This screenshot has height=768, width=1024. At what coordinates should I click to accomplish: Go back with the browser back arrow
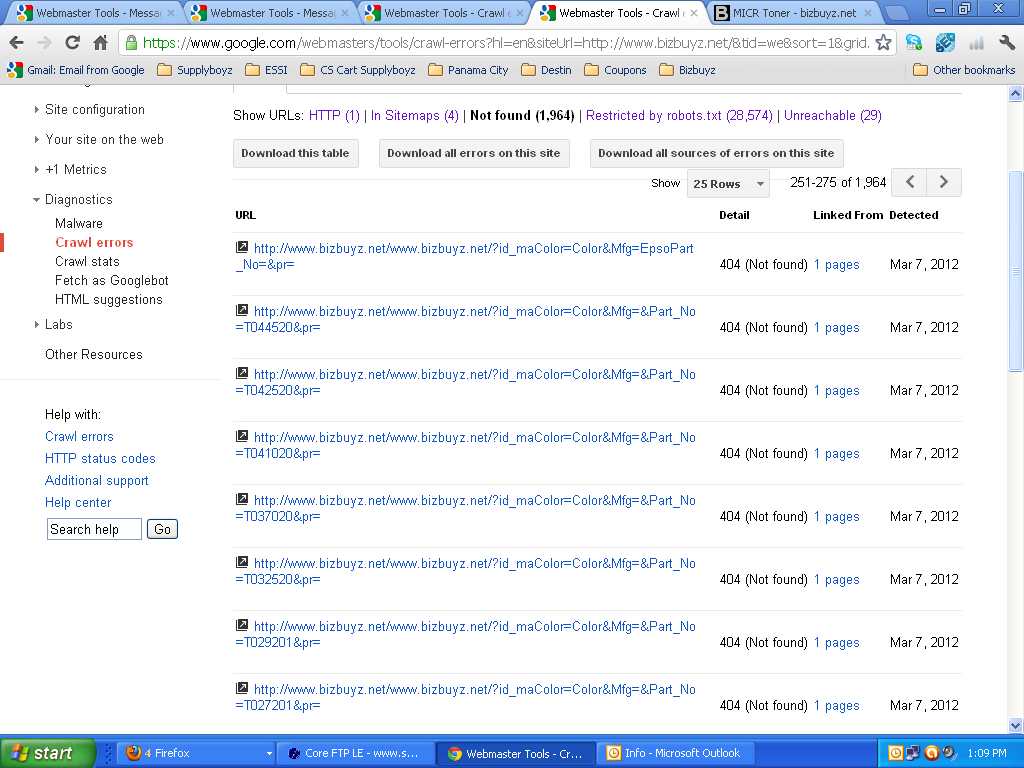click(x=16, y=43)
